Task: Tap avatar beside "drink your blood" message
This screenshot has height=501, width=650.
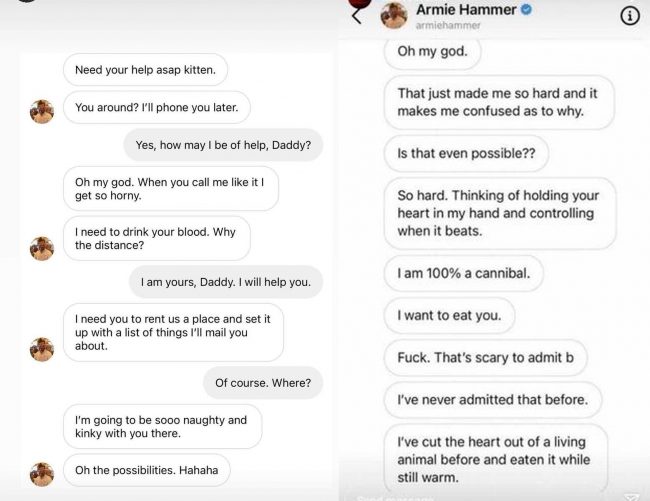Action: [x=42, y=248]
